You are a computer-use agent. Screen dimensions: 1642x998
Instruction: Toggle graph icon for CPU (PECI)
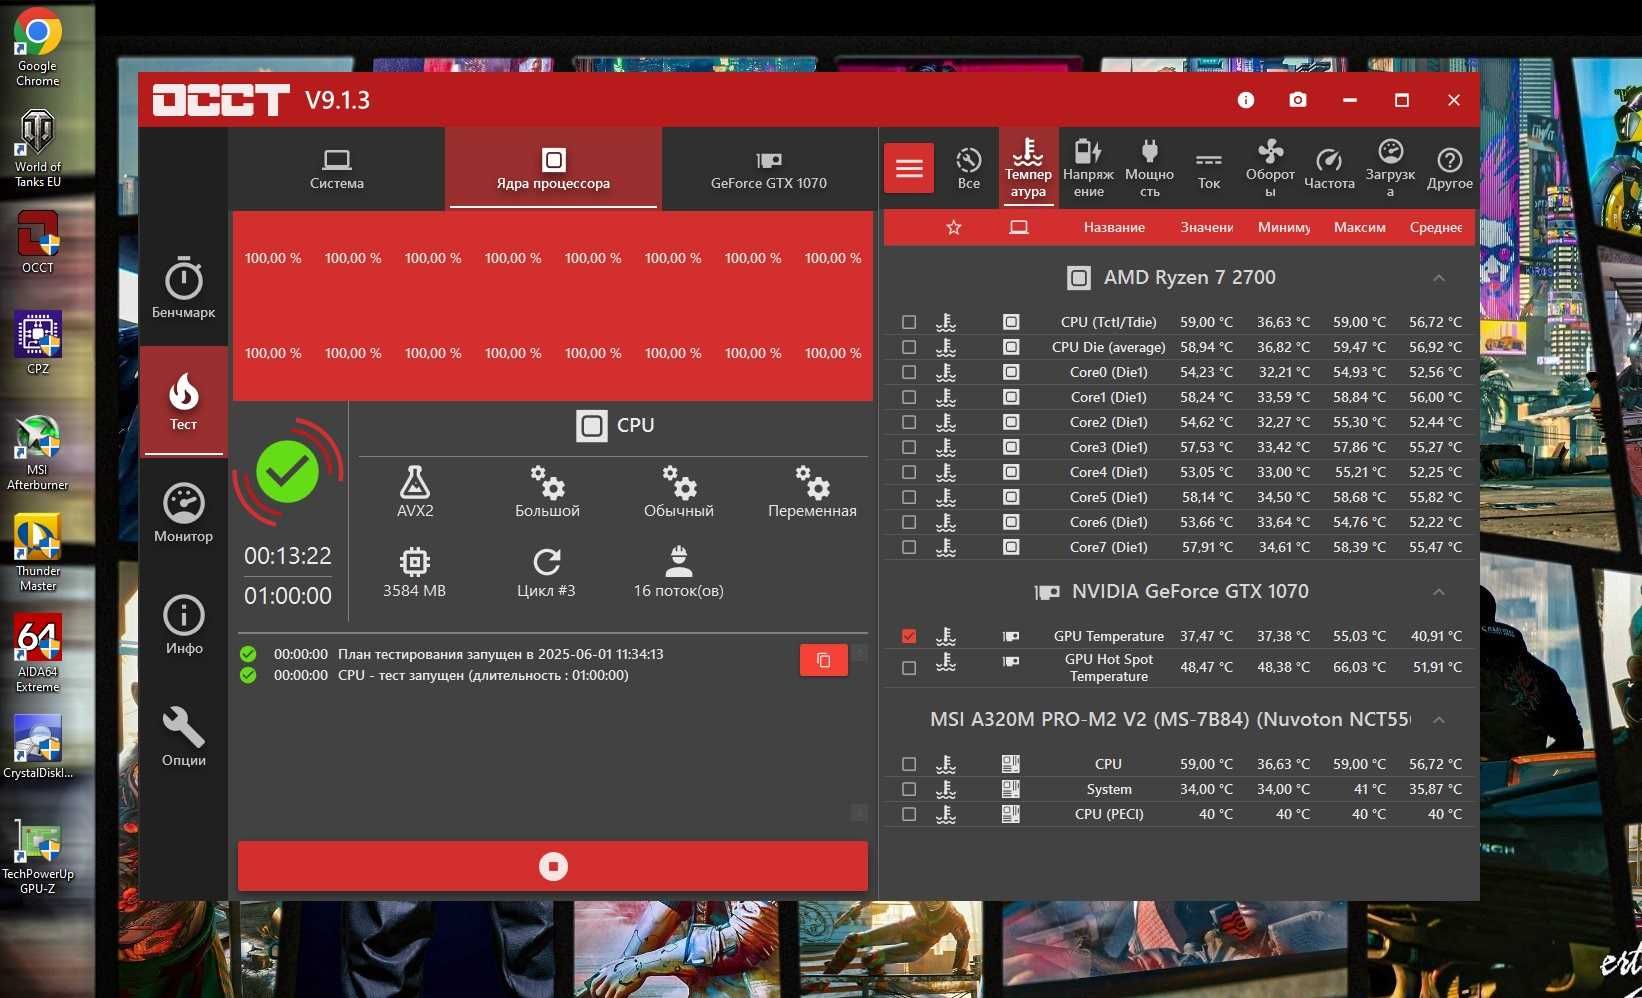(946, 814)
